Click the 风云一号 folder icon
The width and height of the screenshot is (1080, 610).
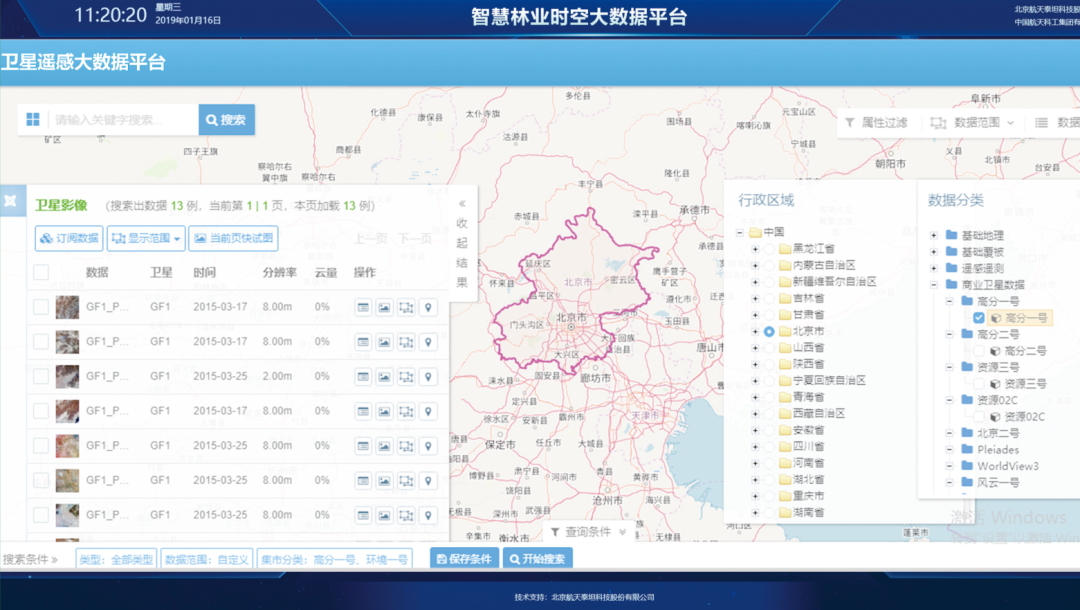click(x=967, y=482)
